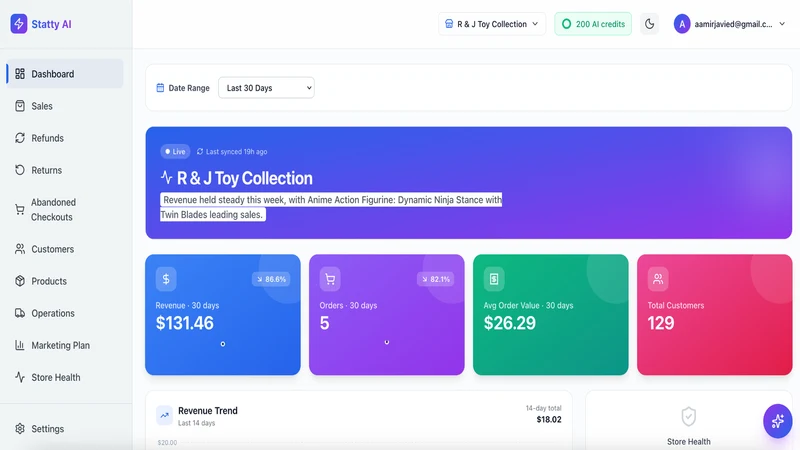Viewport: 800px width, 450px height.
Task: Go to the Dashboard page
Action: [x=65, y=74]
